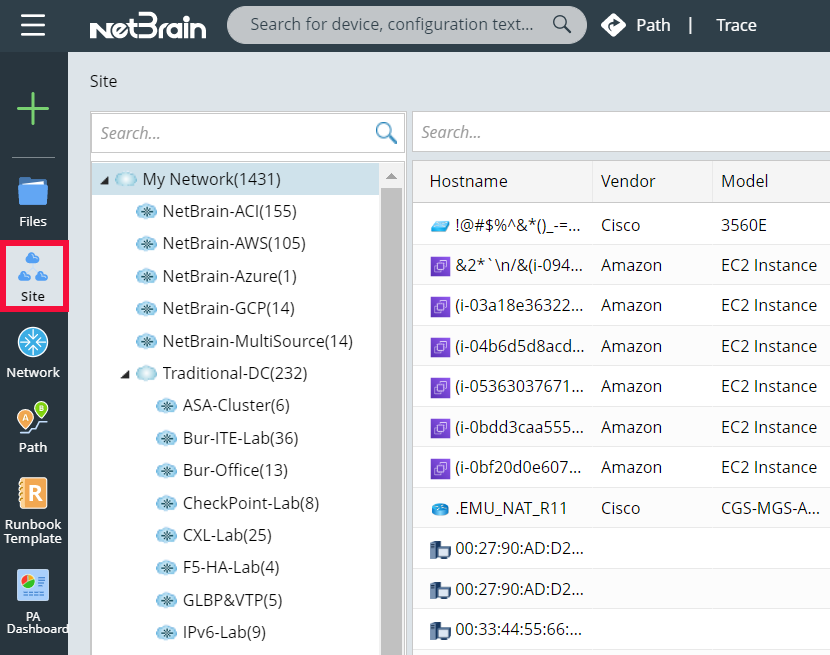The width and height of the screenshot is (830, 655).
Task: Select NetBrain-GCP(14) site
Action: [228, 308]
